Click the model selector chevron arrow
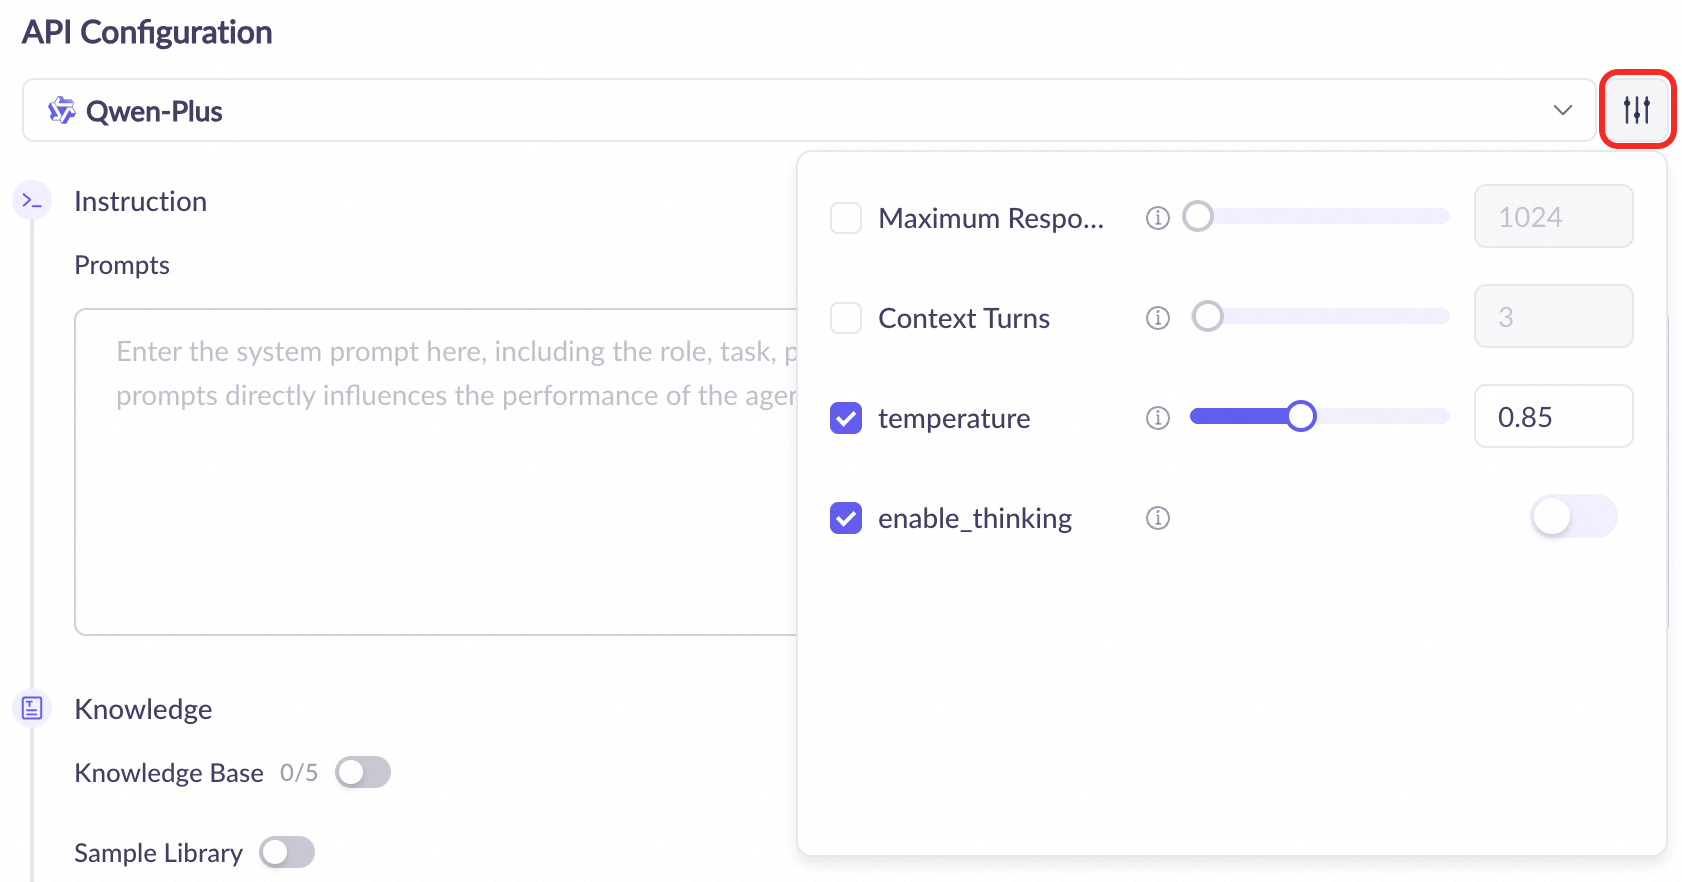The height and width of the screenshot is (882, 1682). [1562, 110]
